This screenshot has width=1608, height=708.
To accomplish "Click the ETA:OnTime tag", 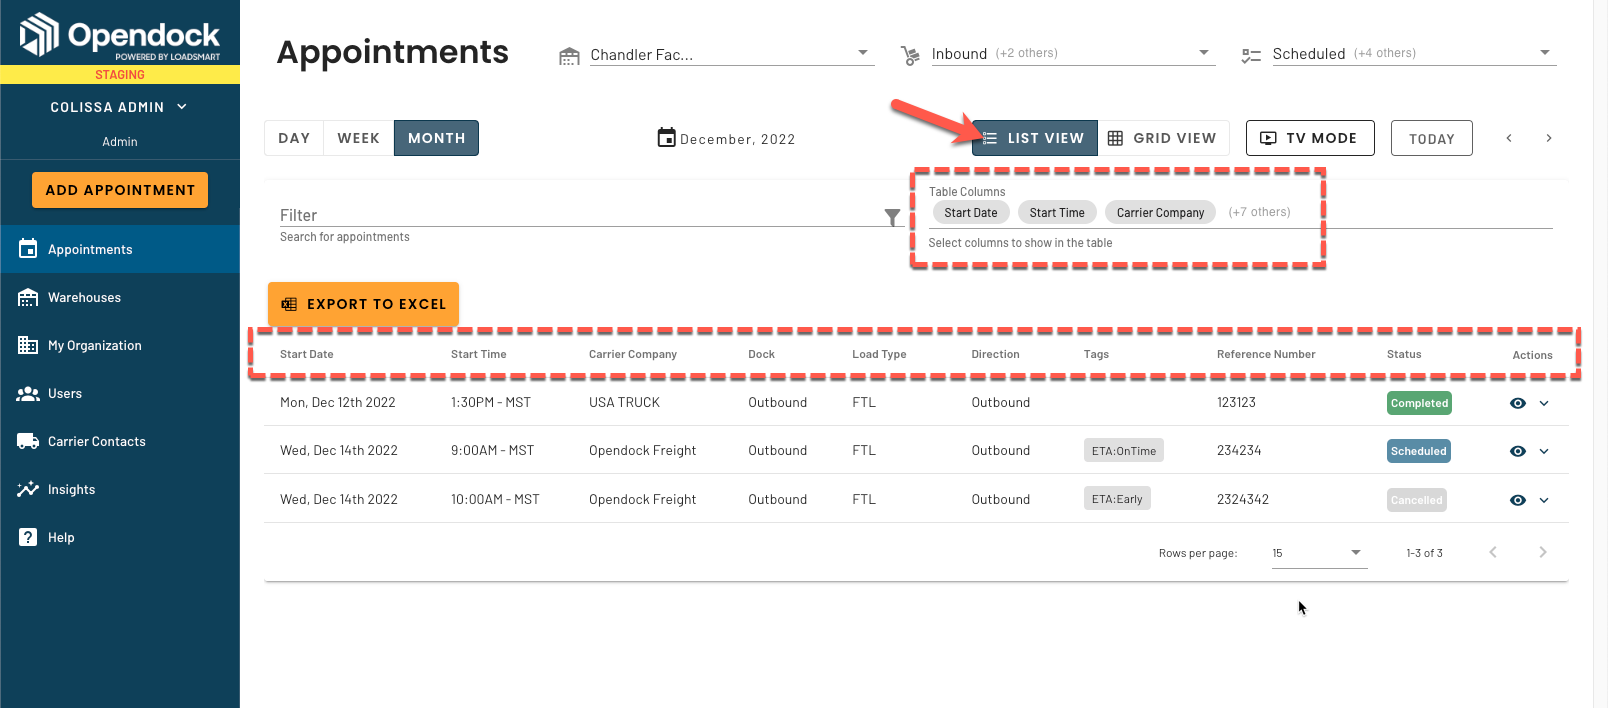I will pyautogui.click(x=1124, y=451).
